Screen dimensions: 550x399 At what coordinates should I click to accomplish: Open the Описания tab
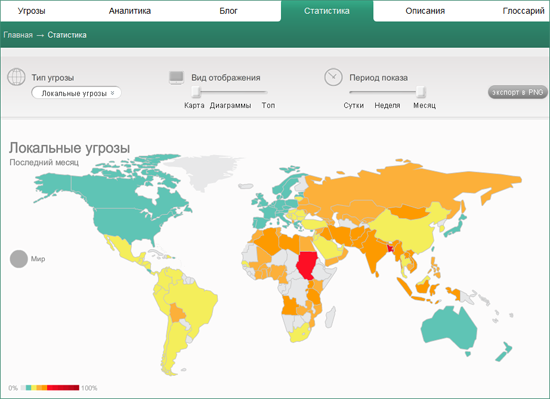click(425, 11)
